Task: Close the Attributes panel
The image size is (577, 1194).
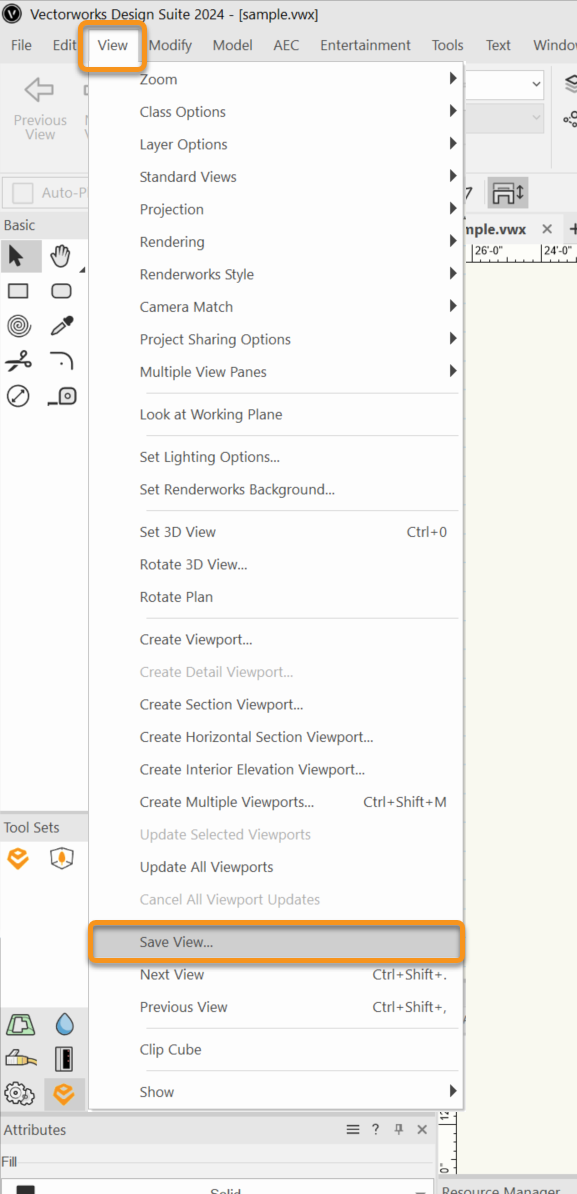Action: [422, 1129]
